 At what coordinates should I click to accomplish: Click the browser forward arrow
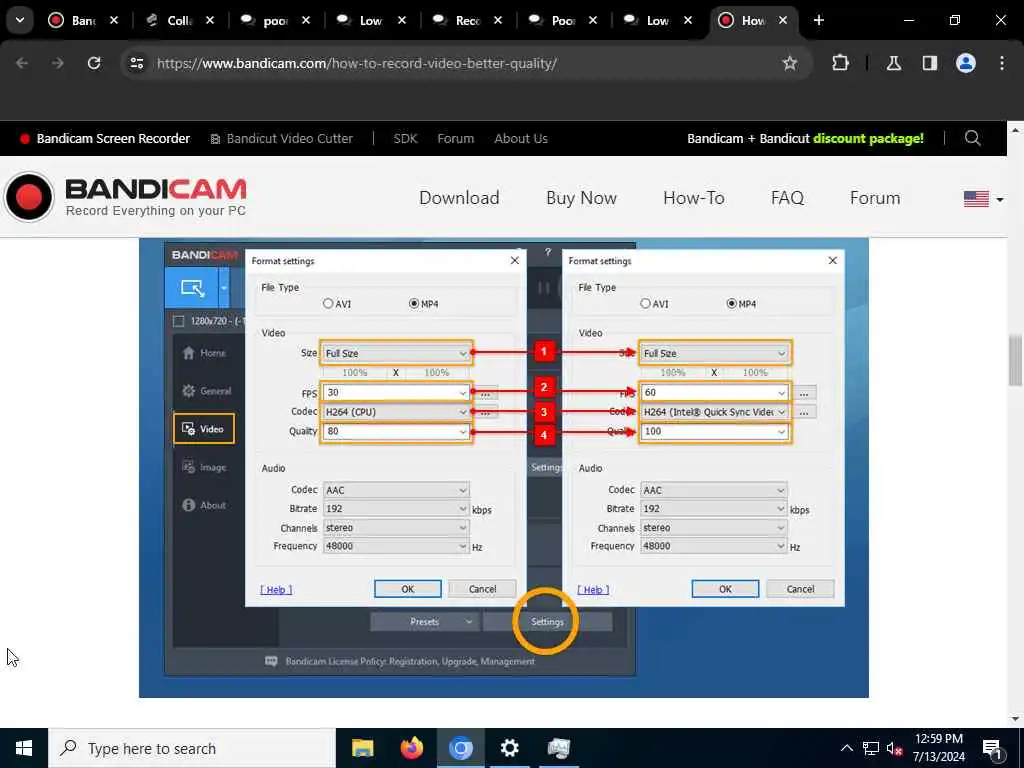click(58, 63)
